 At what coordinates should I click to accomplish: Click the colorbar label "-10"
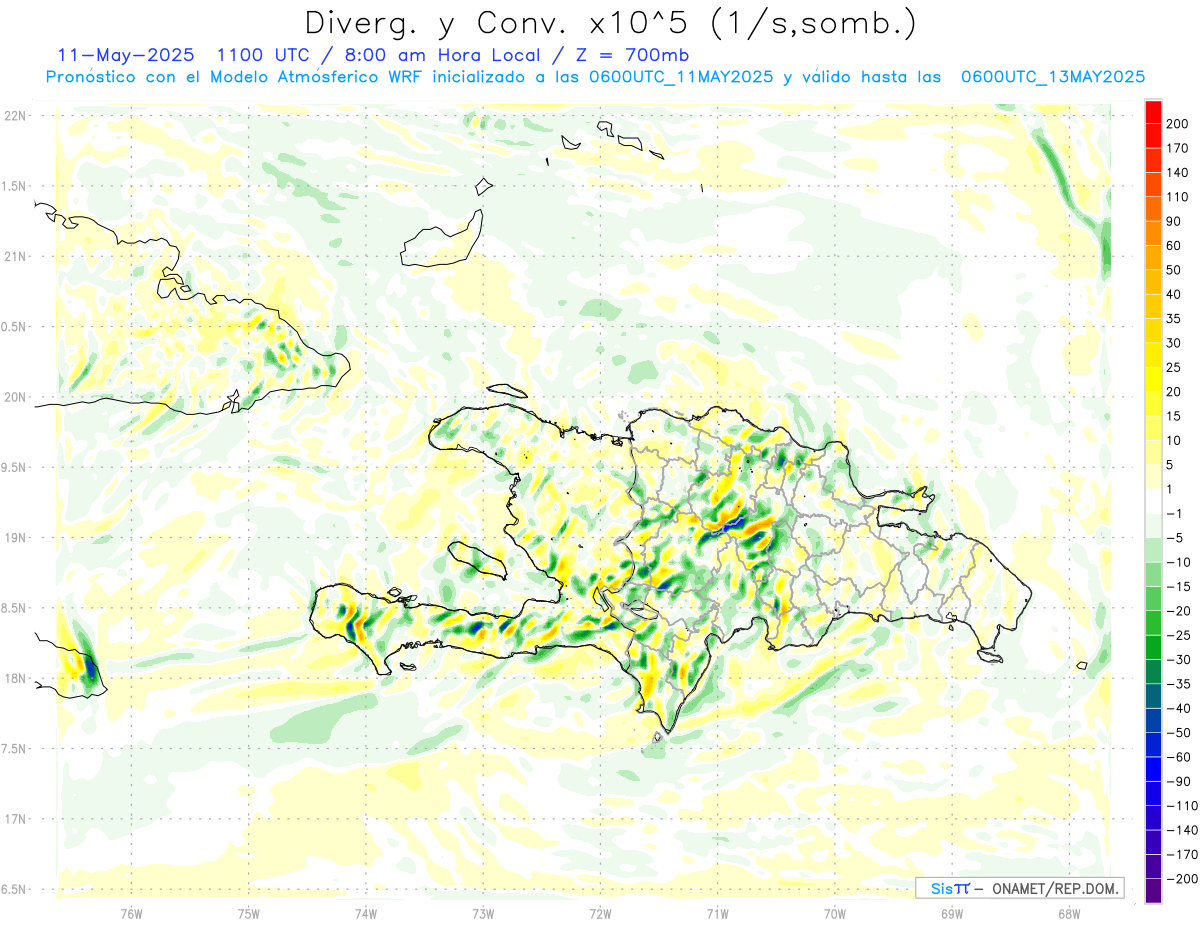pos(1180,562)
